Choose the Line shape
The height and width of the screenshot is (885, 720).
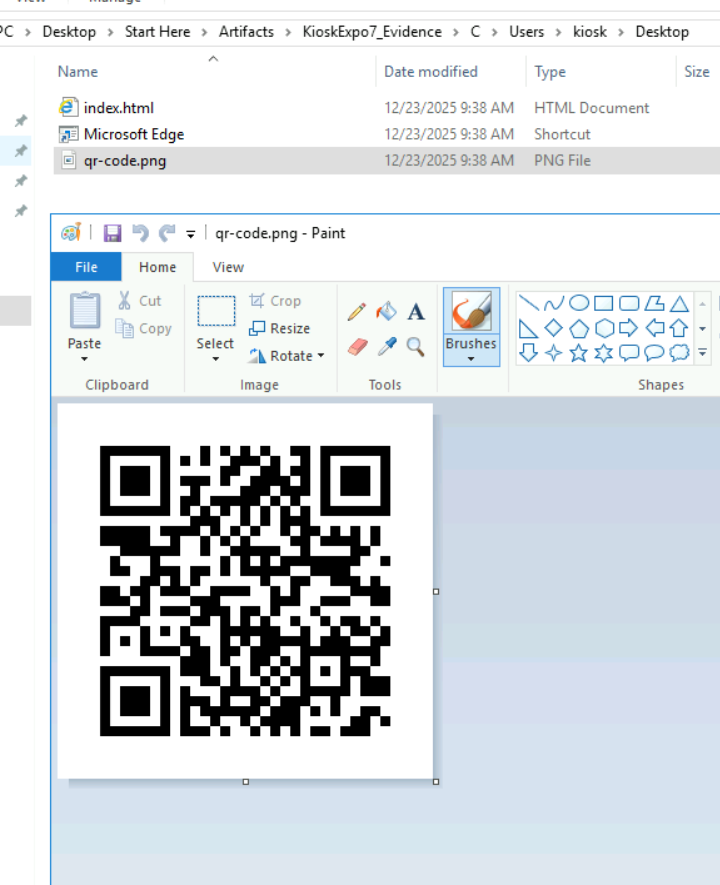528,303
